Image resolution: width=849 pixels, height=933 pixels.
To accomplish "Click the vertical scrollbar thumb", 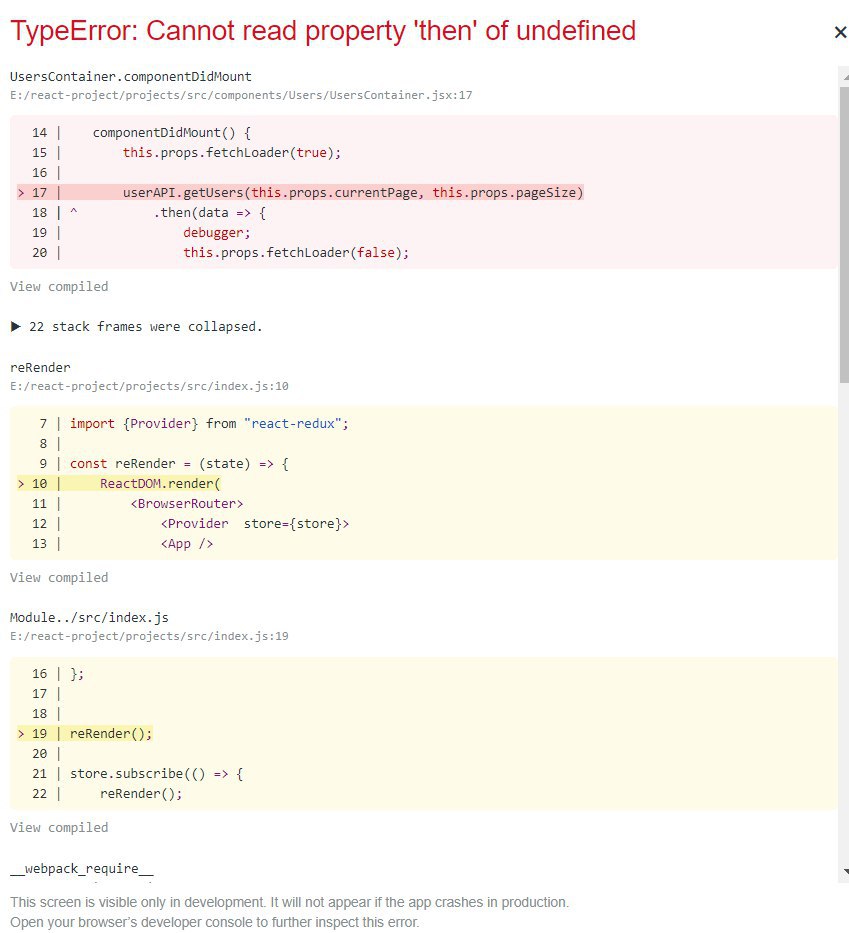I will point(843,230).
